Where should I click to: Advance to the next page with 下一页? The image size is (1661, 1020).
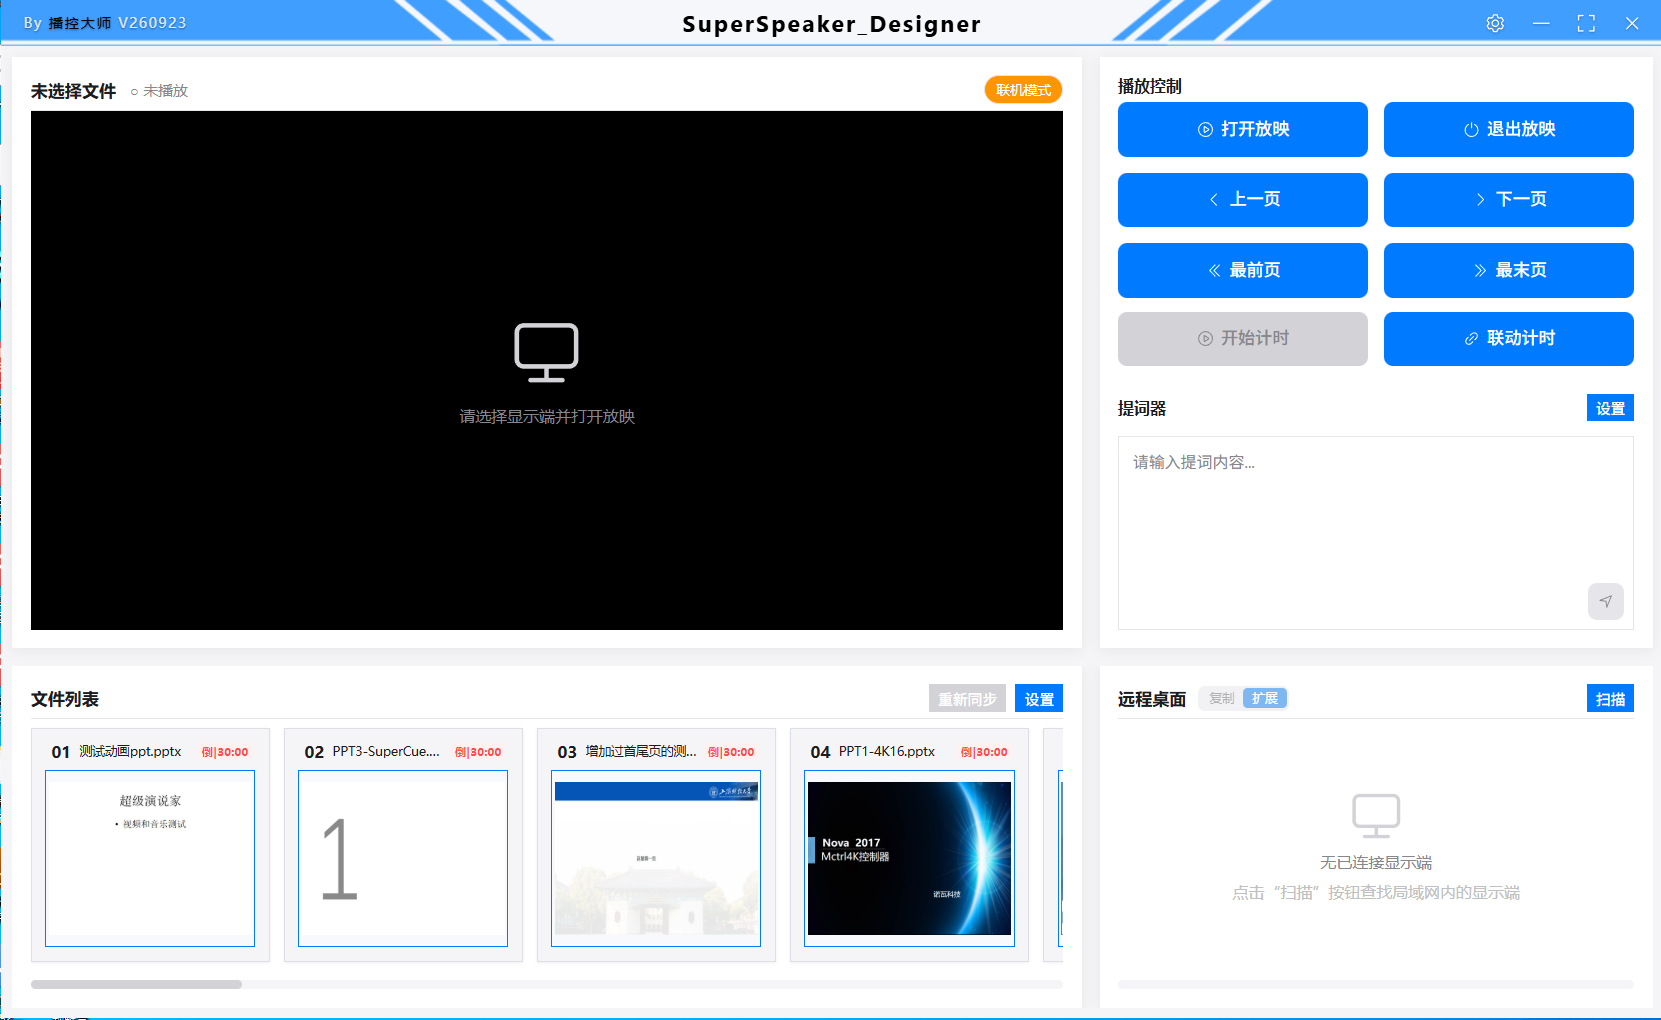pos(1508,199)
